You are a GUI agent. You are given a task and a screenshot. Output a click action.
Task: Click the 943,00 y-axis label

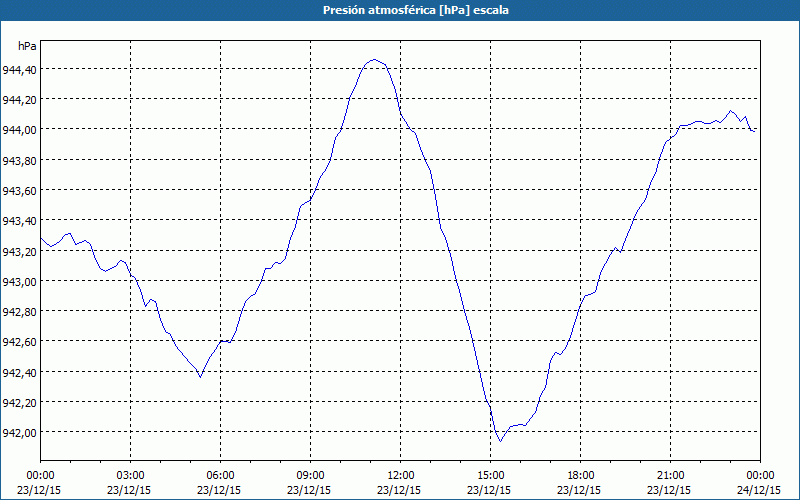coord(19,281)
